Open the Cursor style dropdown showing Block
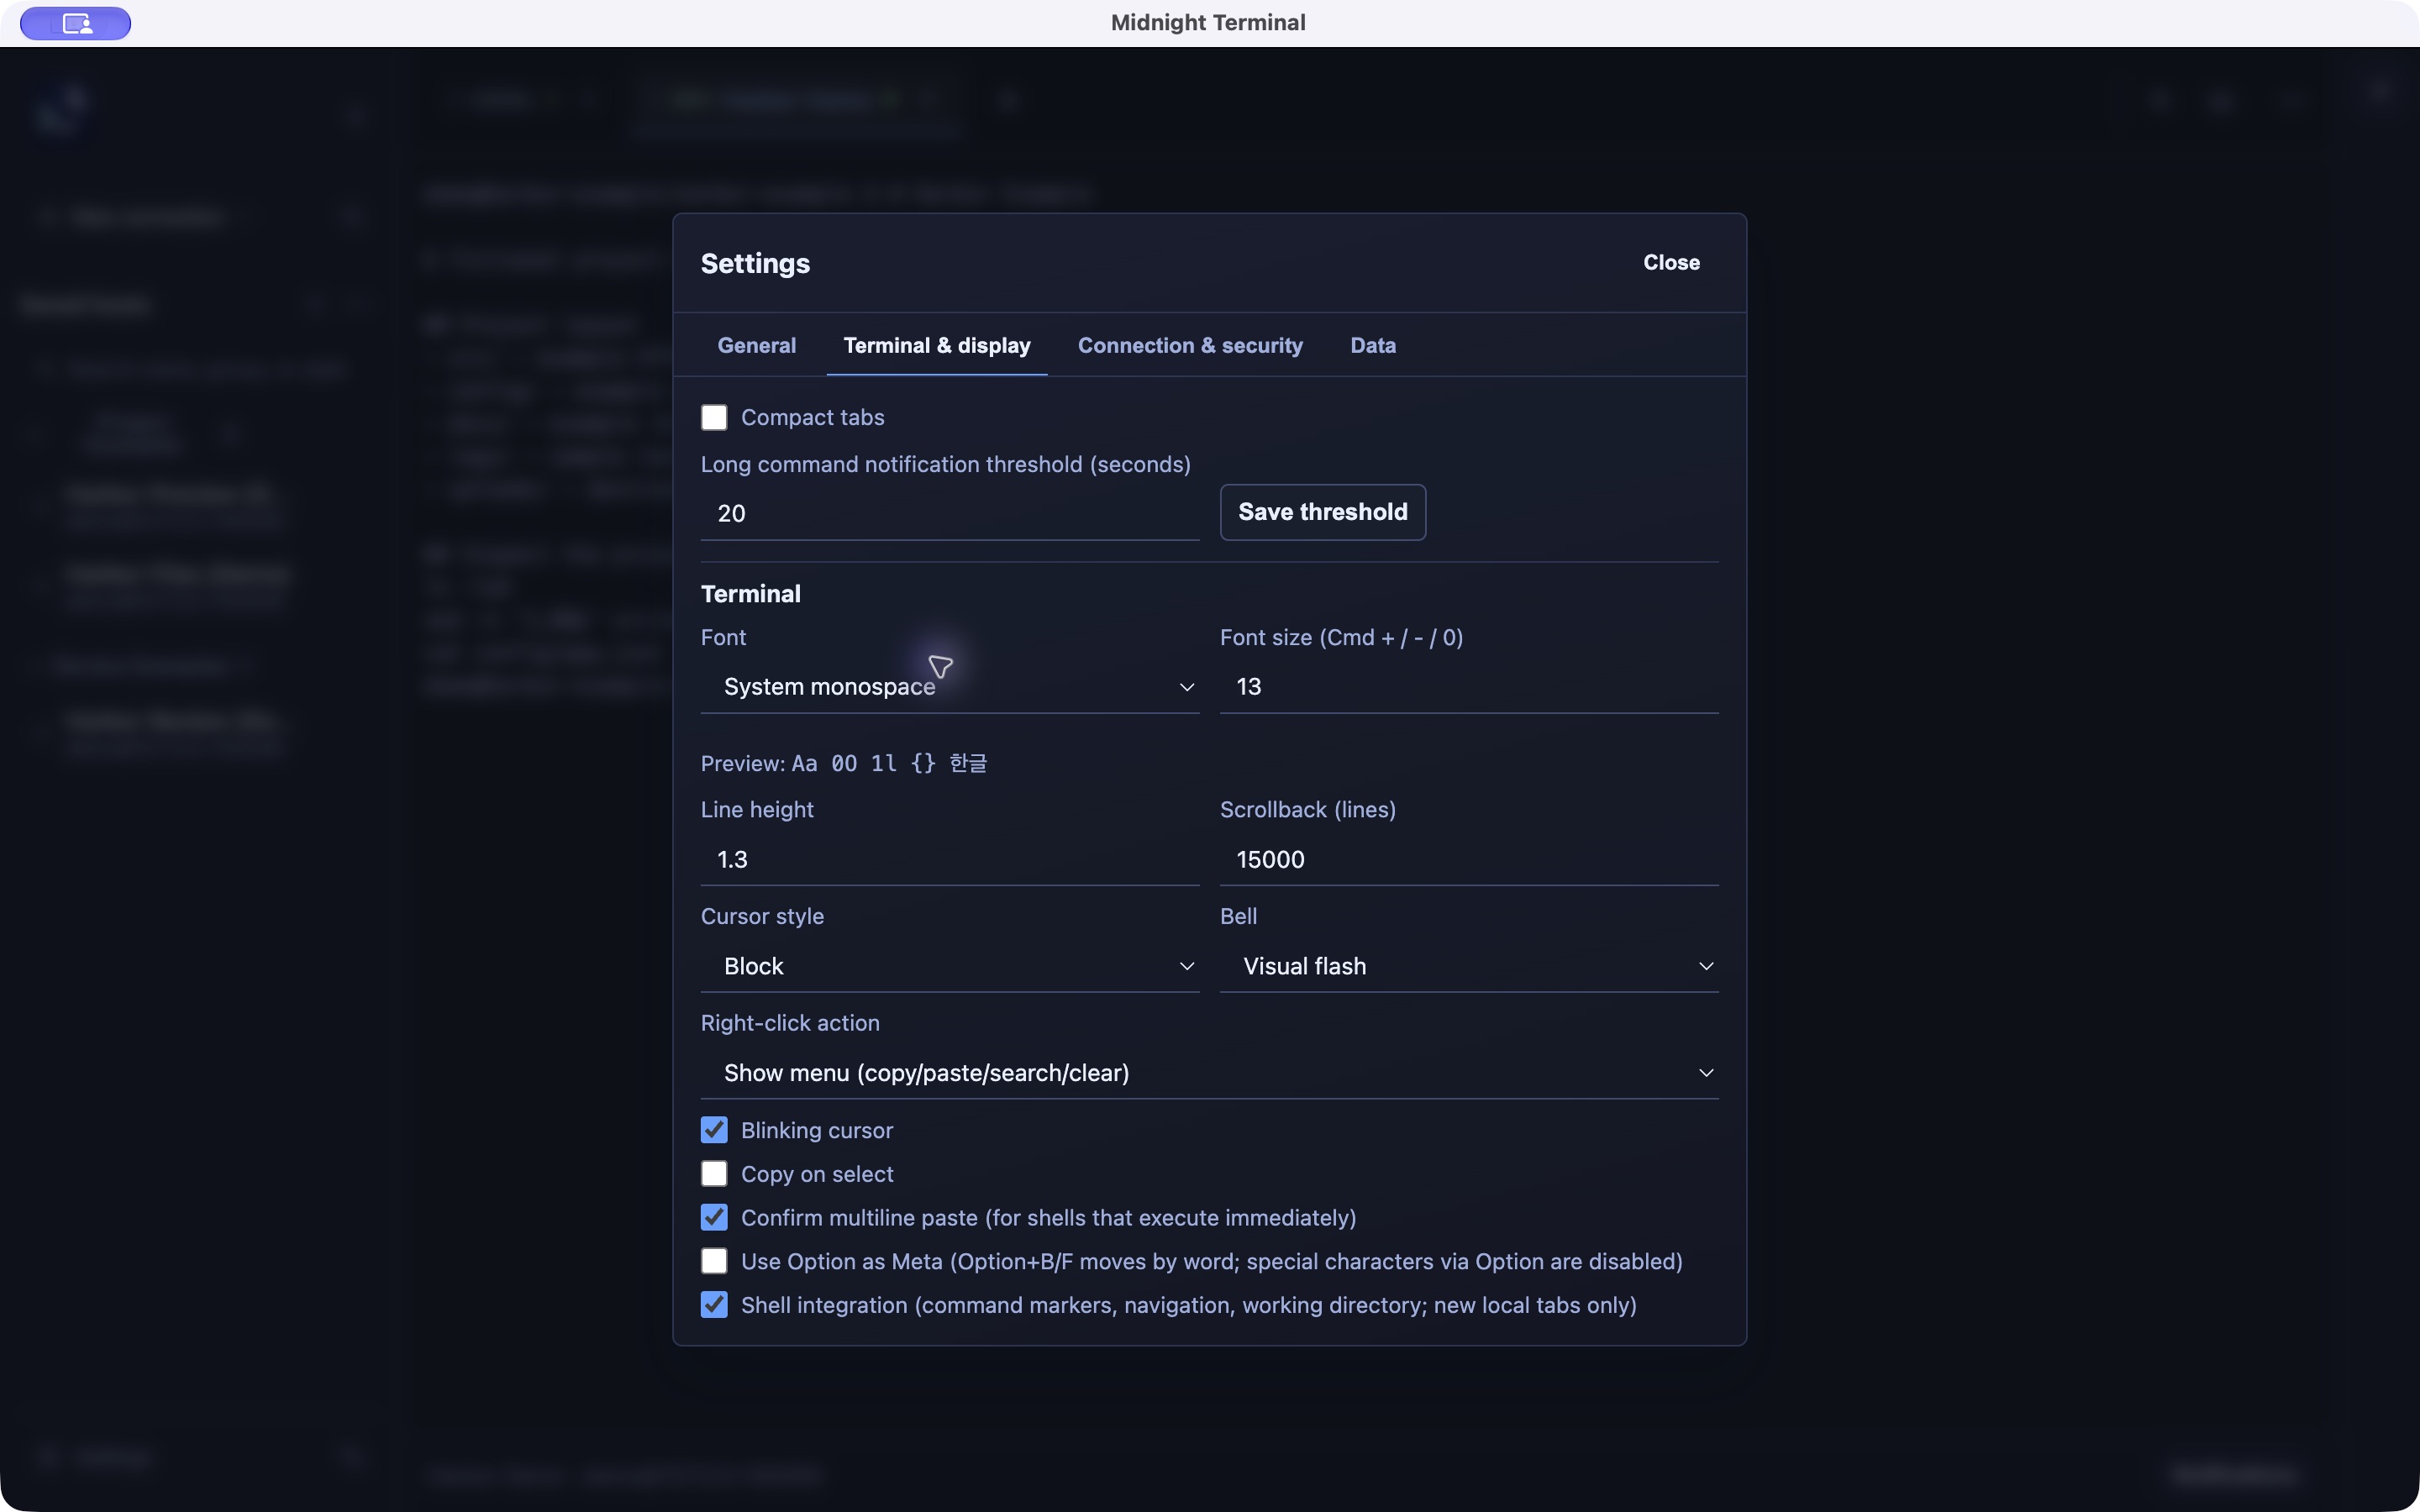Image resolution: width=2420 pixels, height=1512 pixels. tap(949, 966)
